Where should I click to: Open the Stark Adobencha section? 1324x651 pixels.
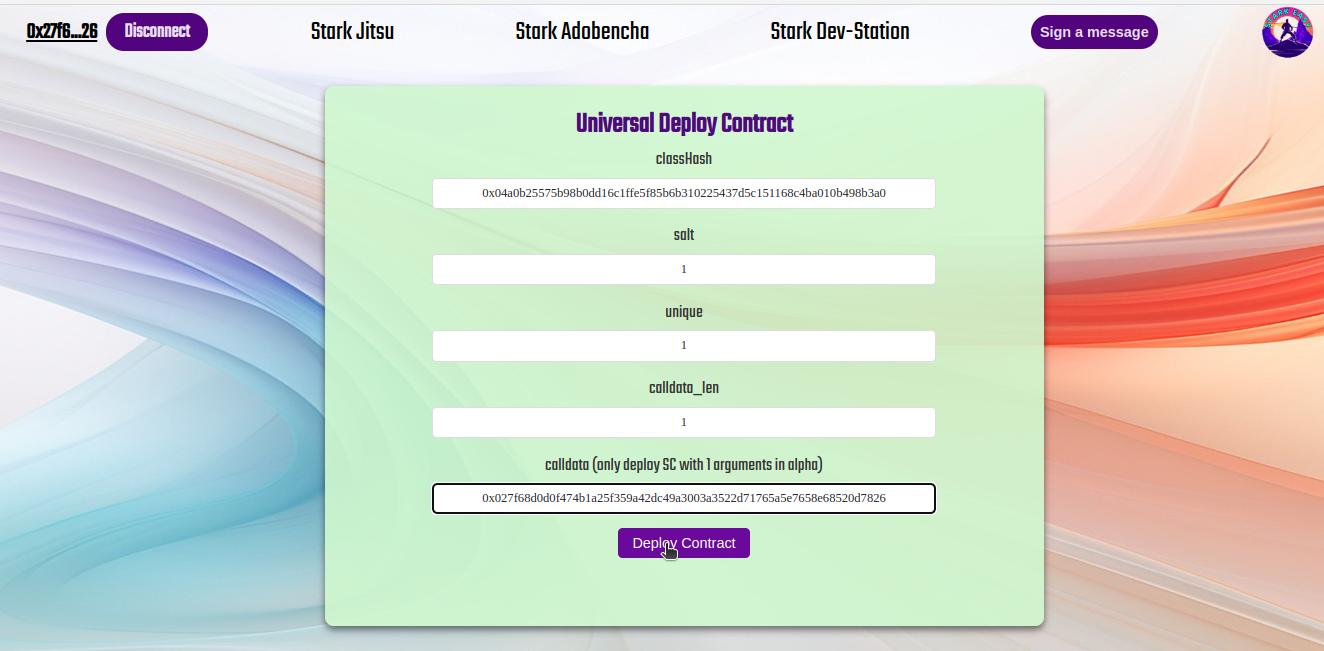[582, 32]
